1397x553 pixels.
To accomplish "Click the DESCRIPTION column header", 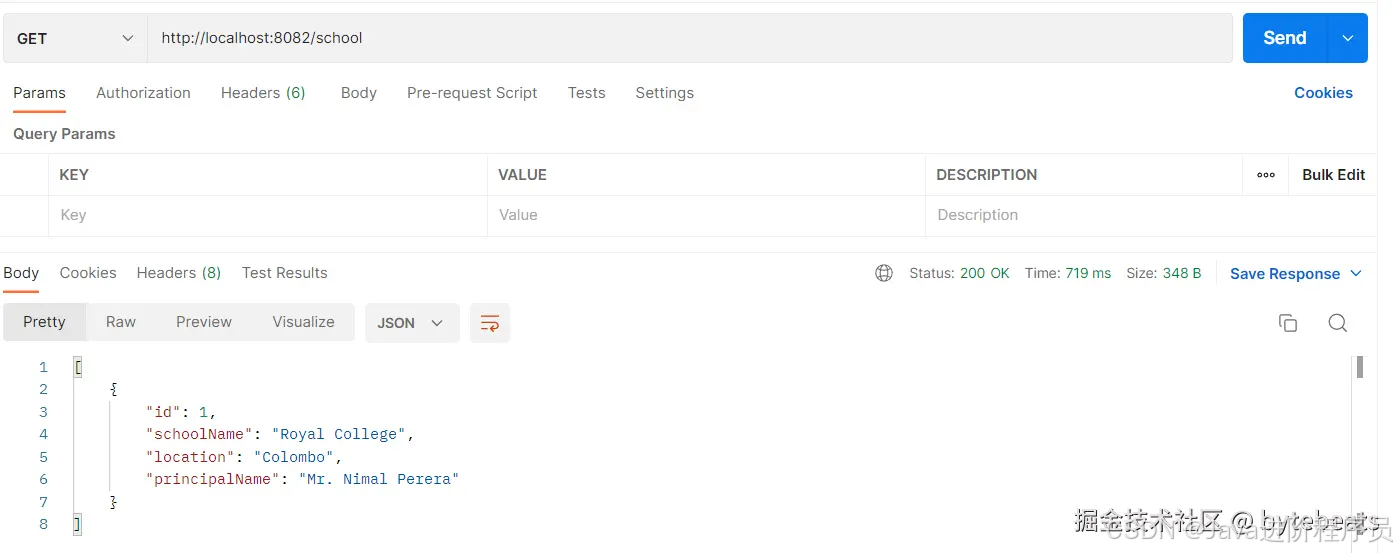I will pos(986,175).
